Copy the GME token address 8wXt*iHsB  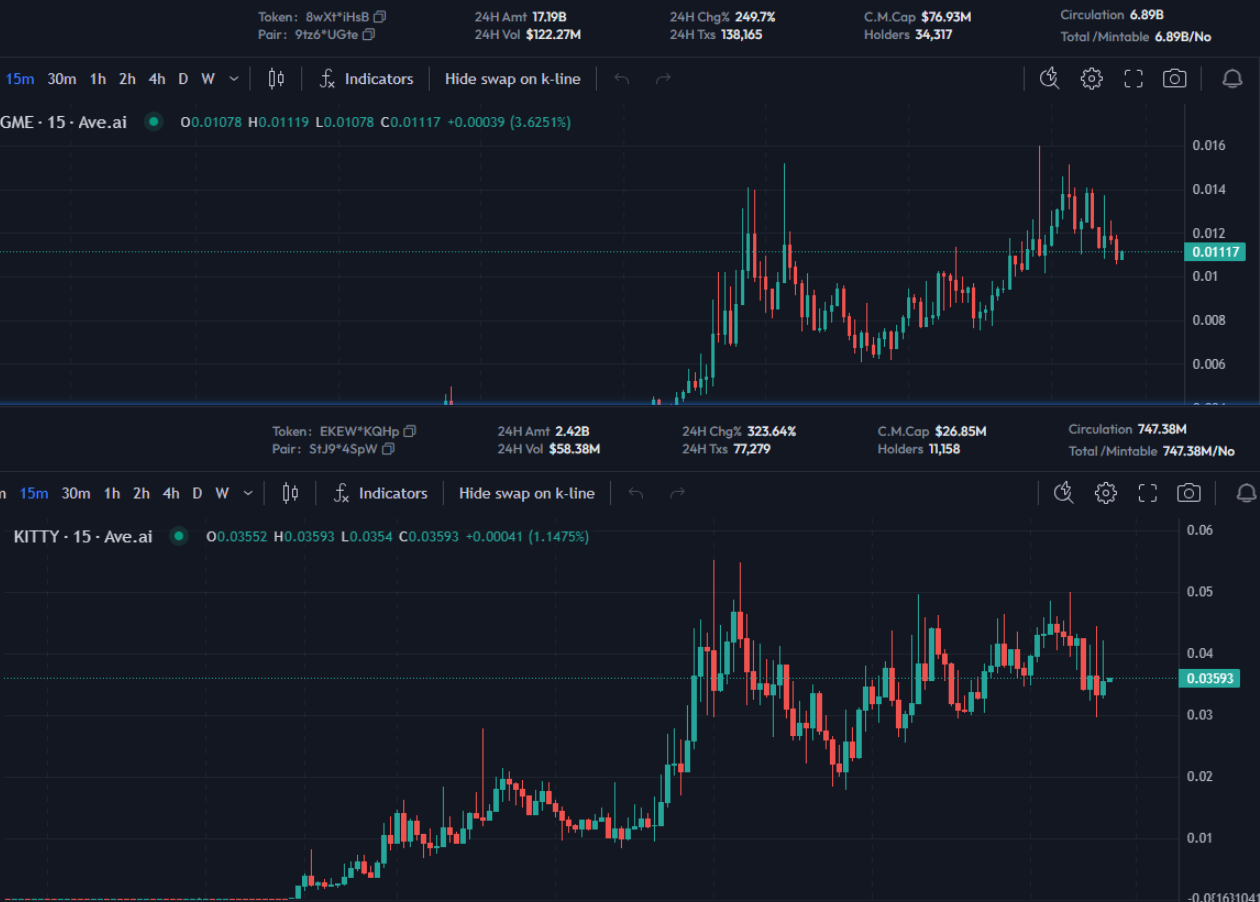coord(380,17)
